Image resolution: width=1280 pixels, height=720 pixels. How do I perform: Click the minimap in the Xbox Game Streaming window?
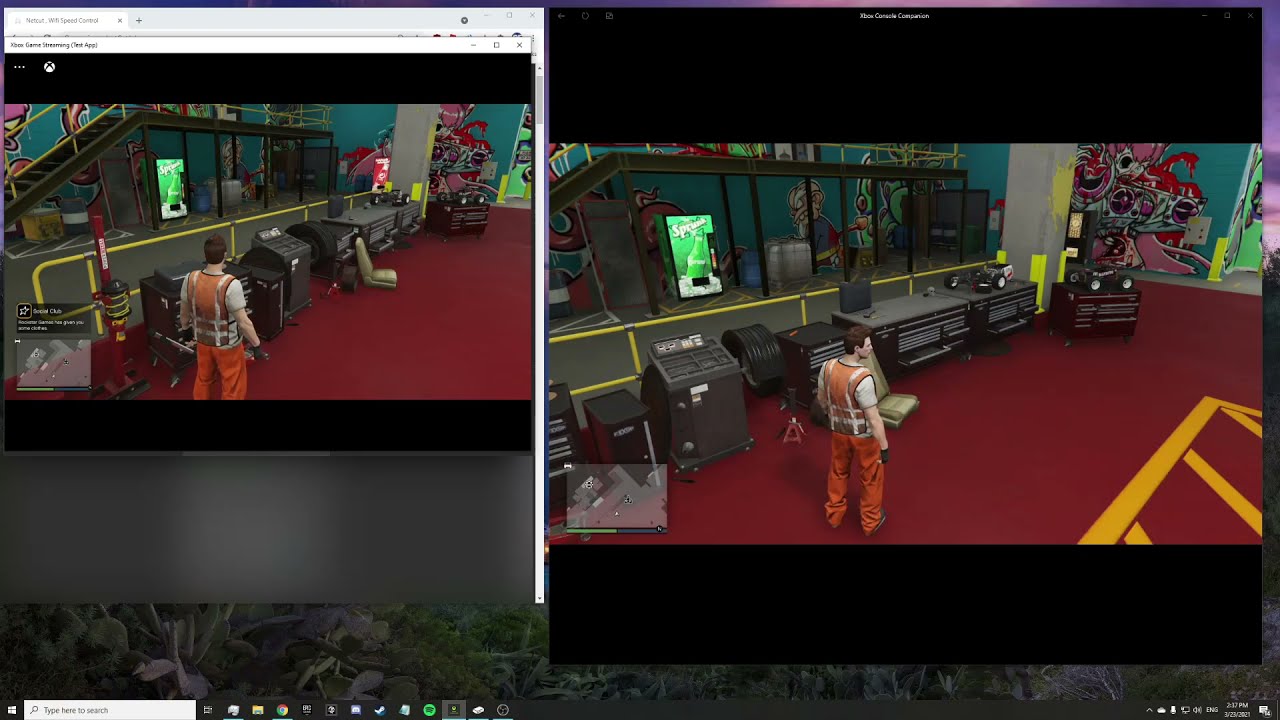click(54, 364)
